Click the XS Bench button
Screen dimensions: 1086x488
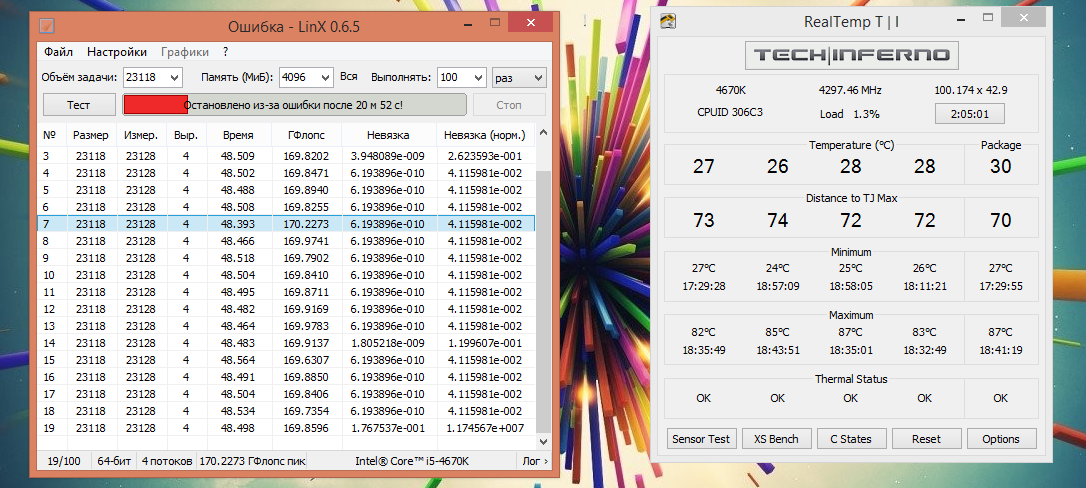(x=776, y=439)
